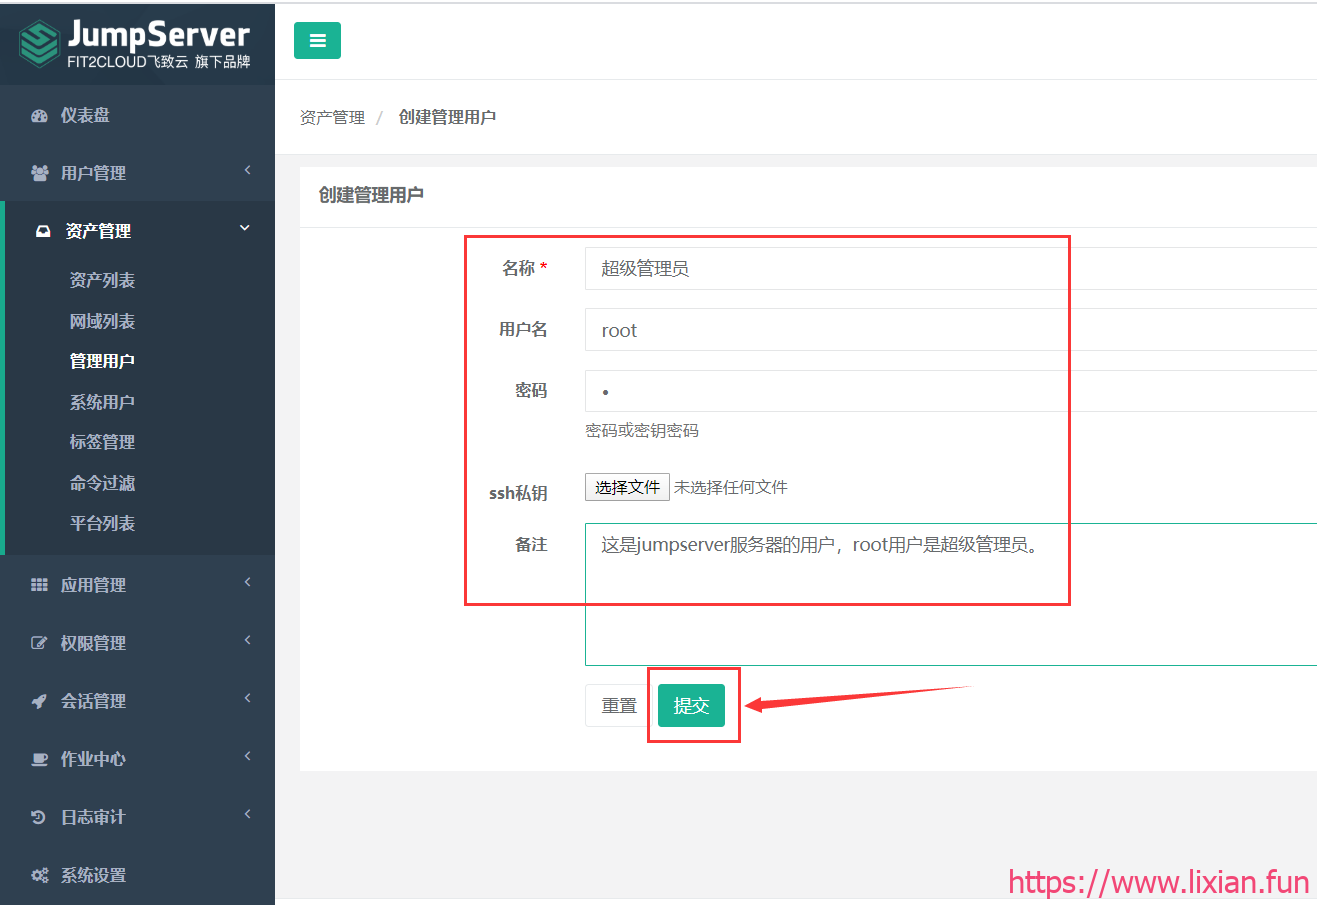This screenshot has height=905, width=1317.
Task: Click the 名称 field label
Action: 519,268
